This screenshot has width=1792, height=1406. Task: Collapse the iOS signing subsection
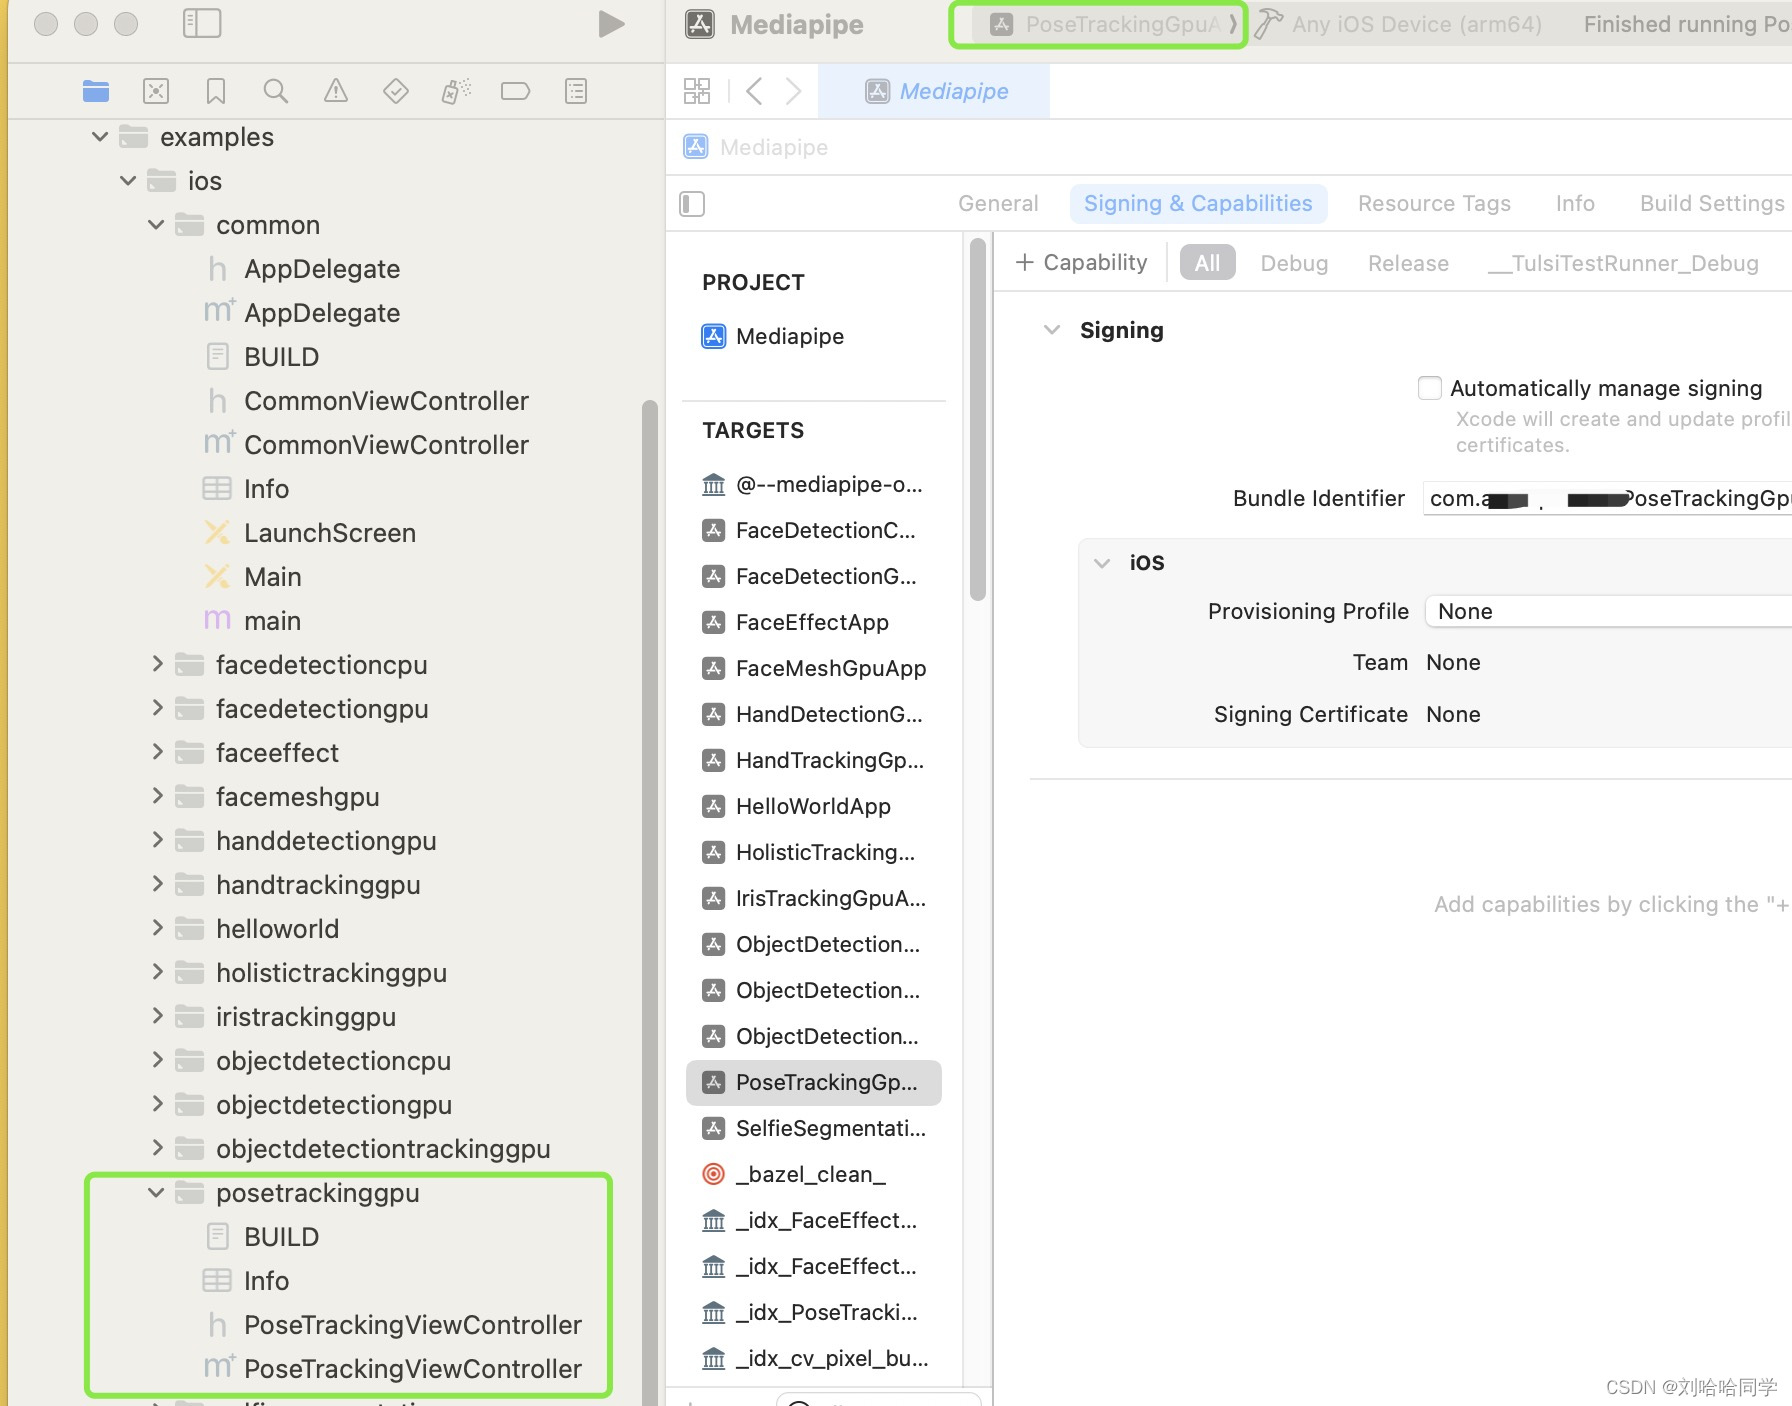click(x=1102, y=563)
